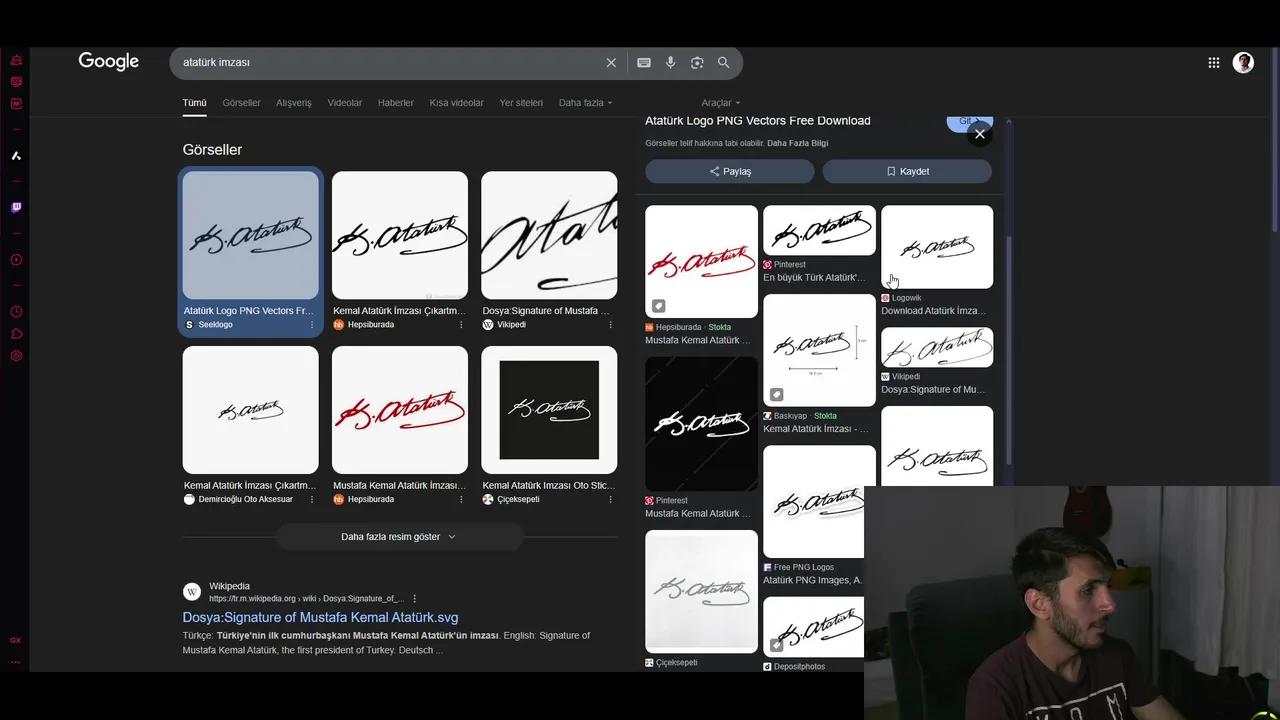
Task: Open the Aria AI sidebar icon
Action: coord(16,156)
